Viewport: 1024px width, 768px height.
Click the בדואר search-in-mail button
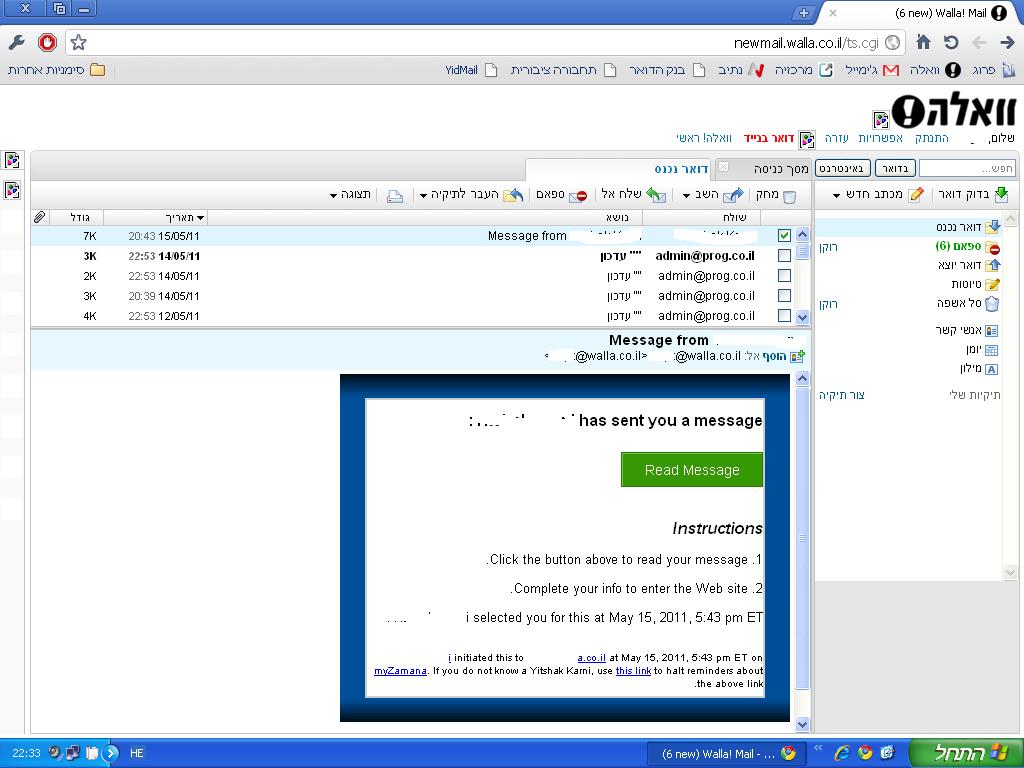[895, 168]
